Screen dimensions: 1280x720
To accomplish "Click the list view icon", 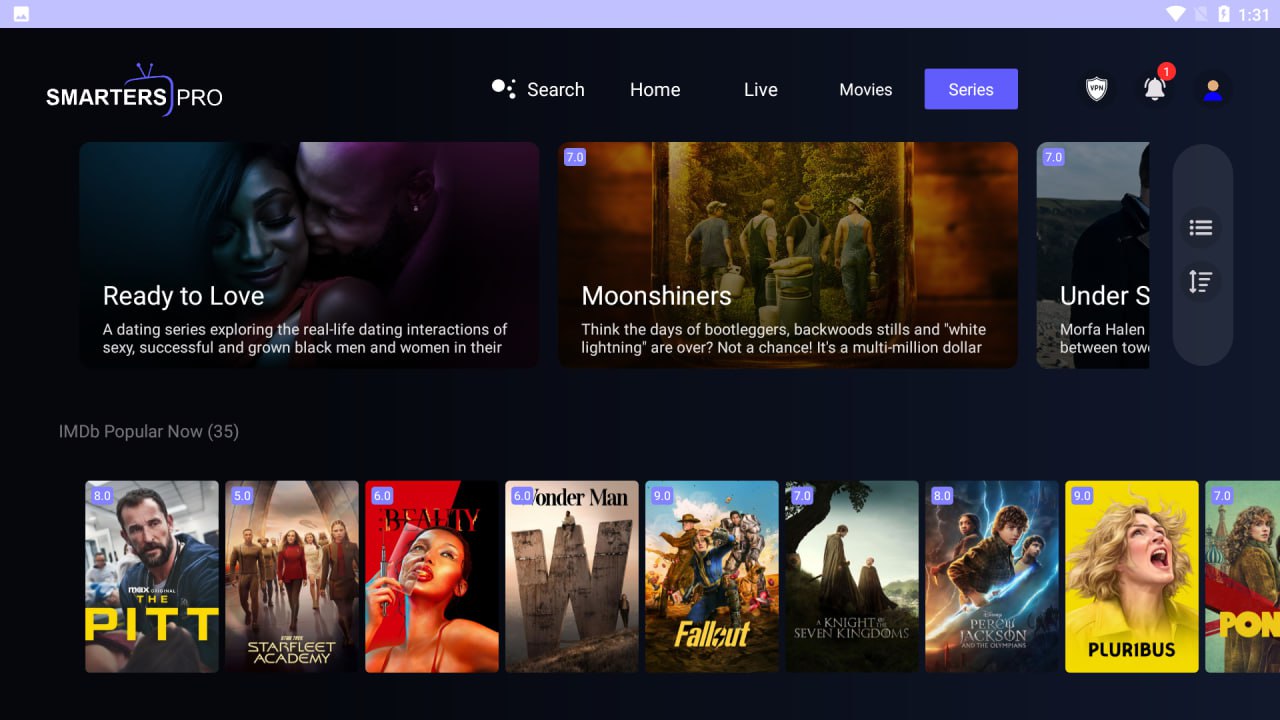I will (1201, 228).
